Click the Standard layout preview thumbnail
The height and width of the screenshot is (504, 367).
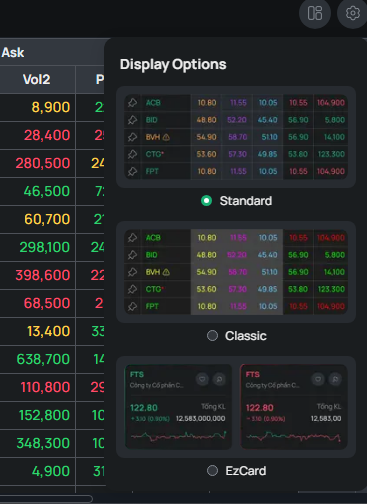click(236, 137)
